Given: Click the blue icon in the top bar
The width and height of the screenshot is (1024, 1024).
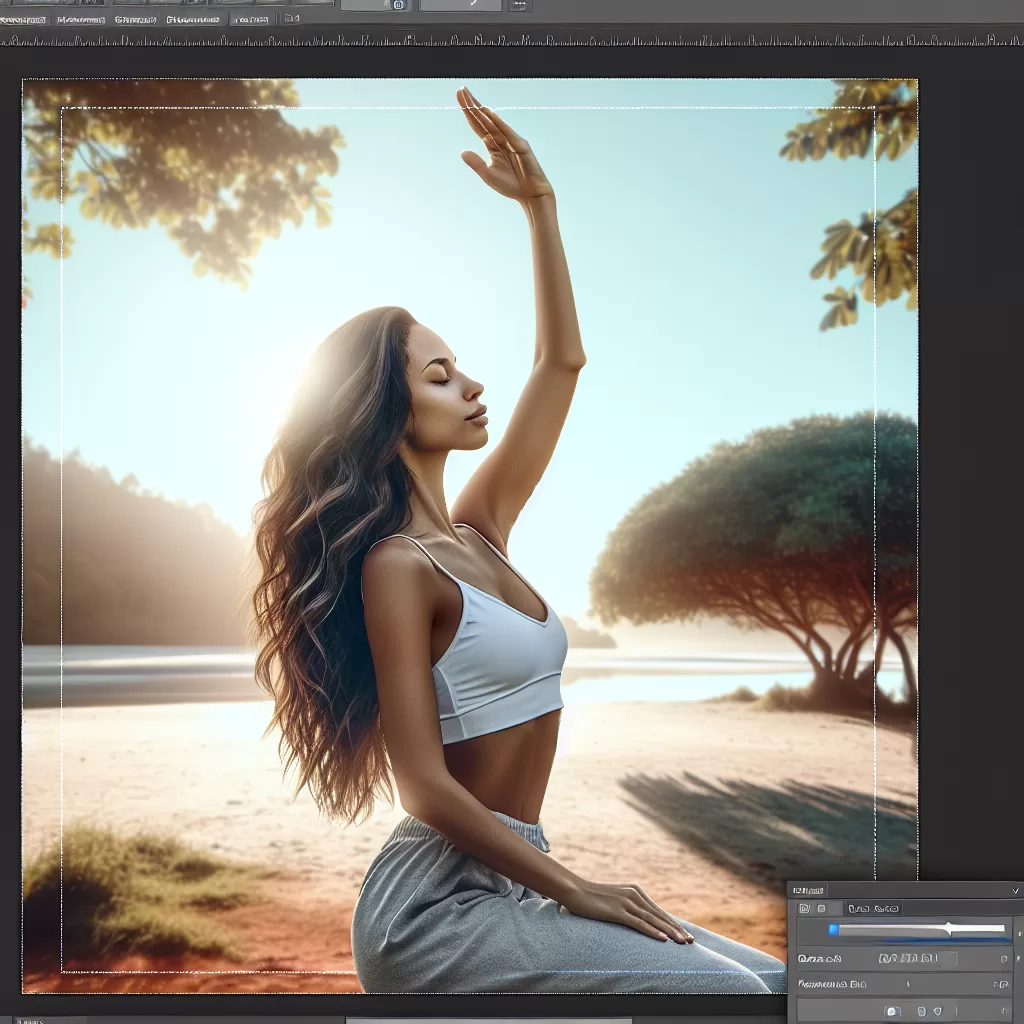Looking at the screenshot, I should (398, 5).
